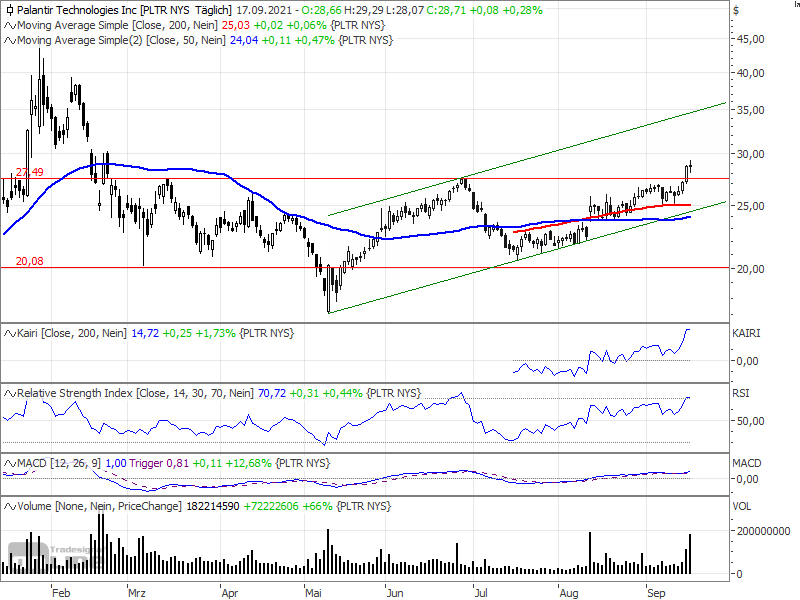
Task: Click the 0,00 label on the MACD axis
Action: (747, 479)
